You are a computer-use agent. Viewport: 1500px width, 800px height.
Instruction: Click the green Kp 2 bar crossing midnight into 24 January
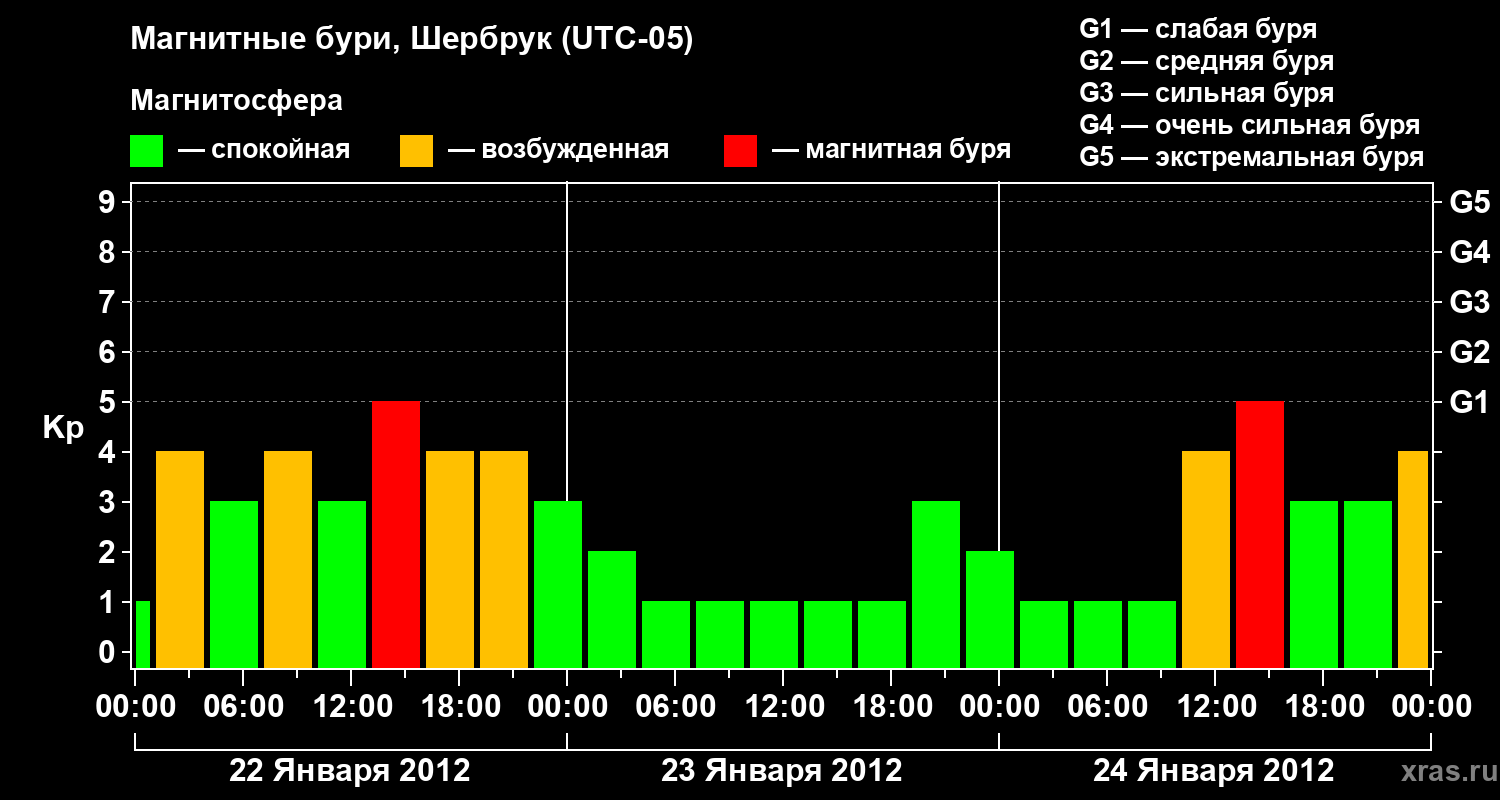point(990,609)
